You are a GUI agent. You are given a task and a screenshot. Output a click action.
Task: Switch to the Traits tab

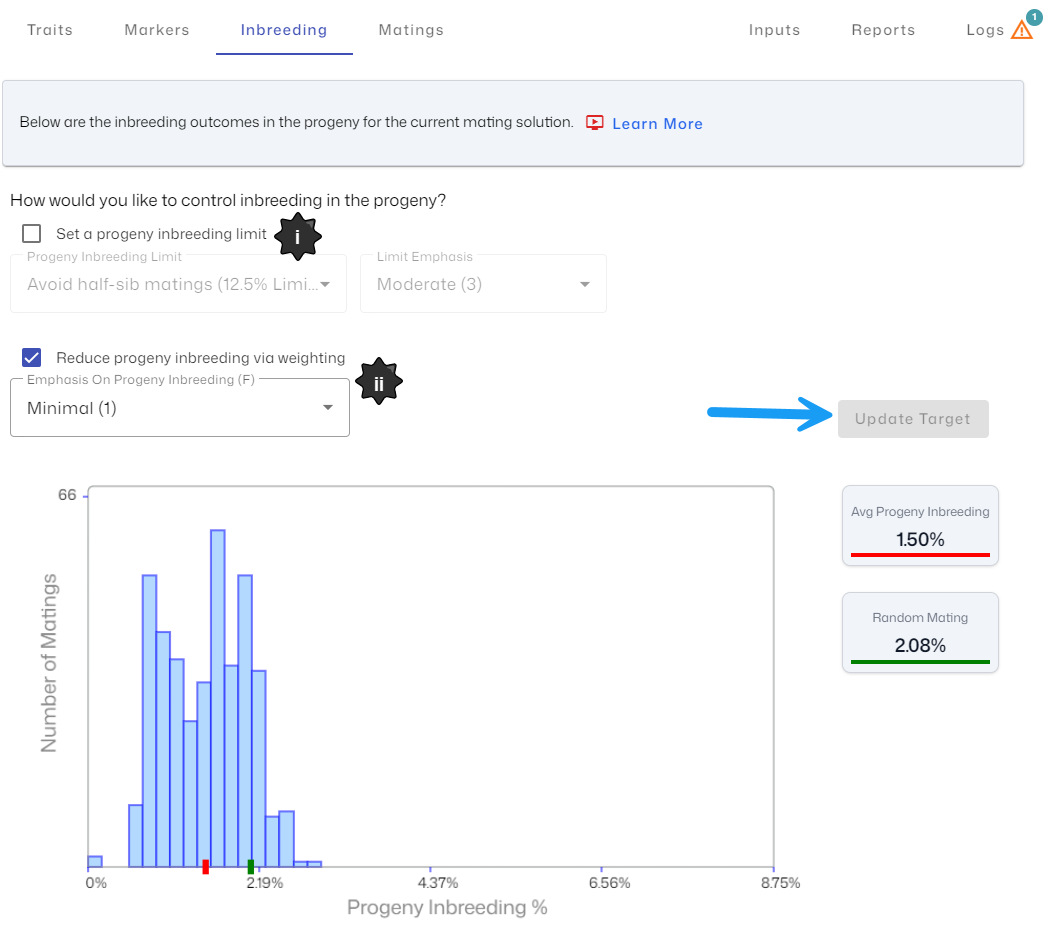[x=50, y=30]
